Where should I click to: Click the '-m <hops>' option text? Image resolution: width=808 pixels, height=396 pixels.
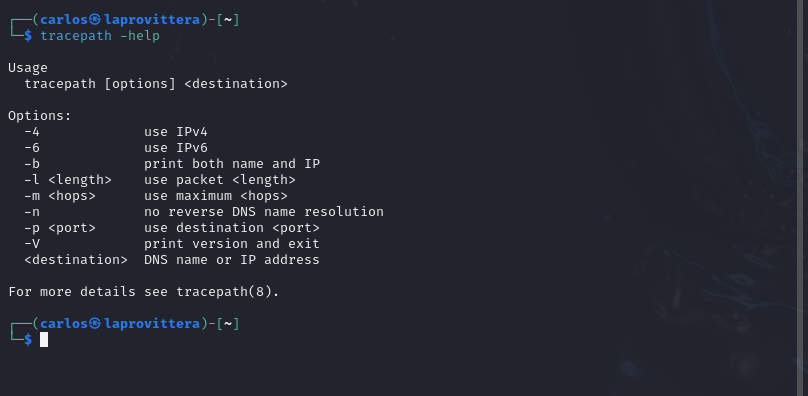point(60,196)
